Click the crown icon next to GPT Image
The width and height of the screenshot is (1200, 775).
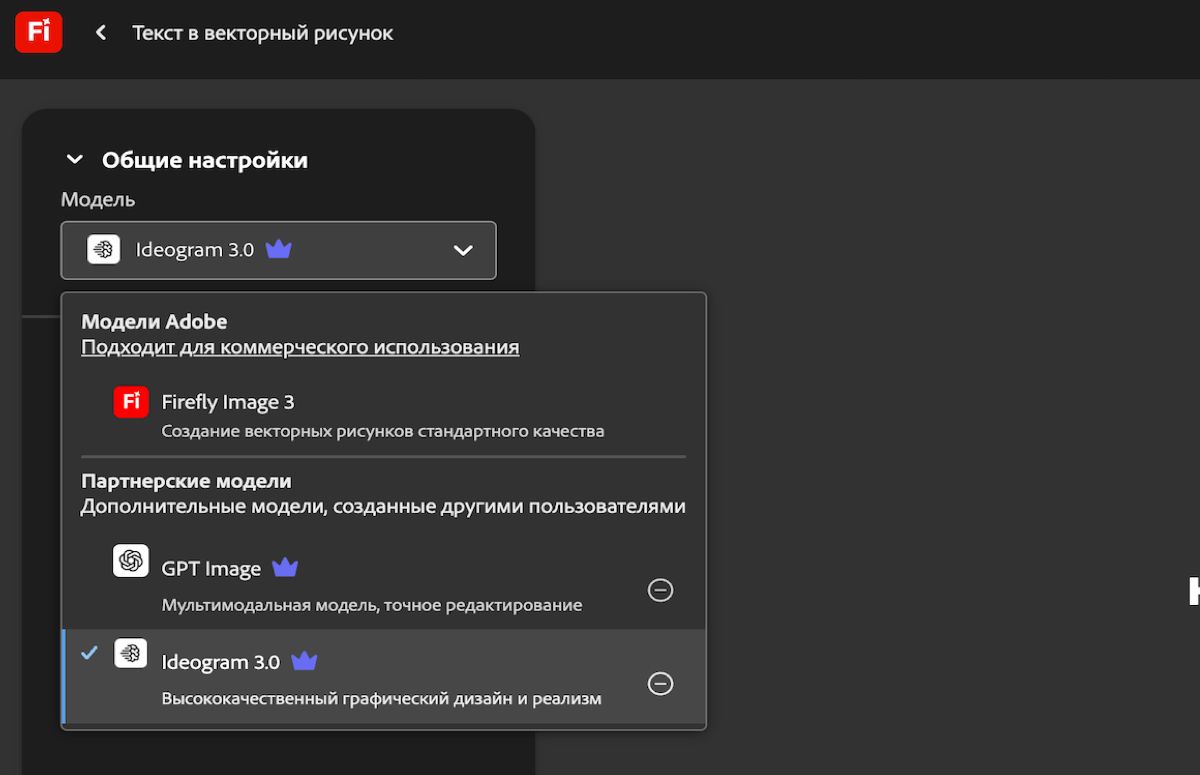tap(285, 568)
